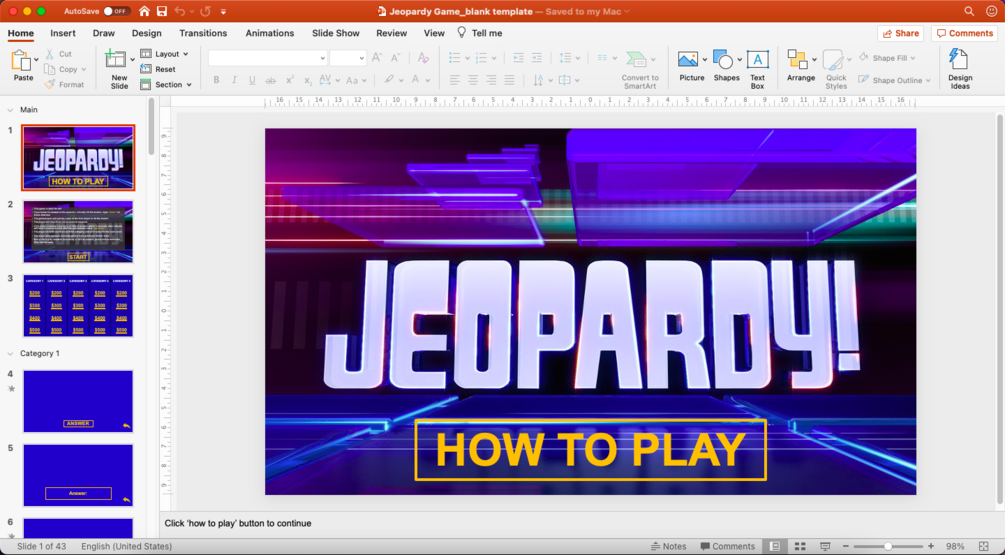The image size is (1005, 555).
Task: Toggle Italic formatting
Action: click(234, 80)
